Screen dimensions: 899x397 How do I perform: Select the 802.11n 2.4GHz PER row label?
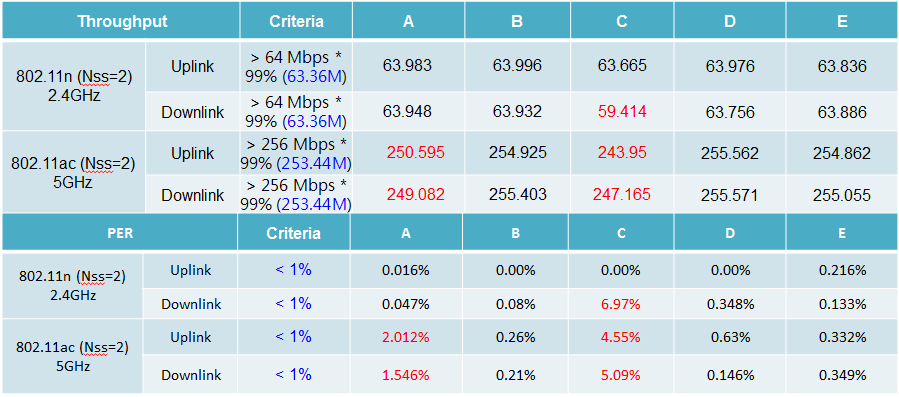72,285
